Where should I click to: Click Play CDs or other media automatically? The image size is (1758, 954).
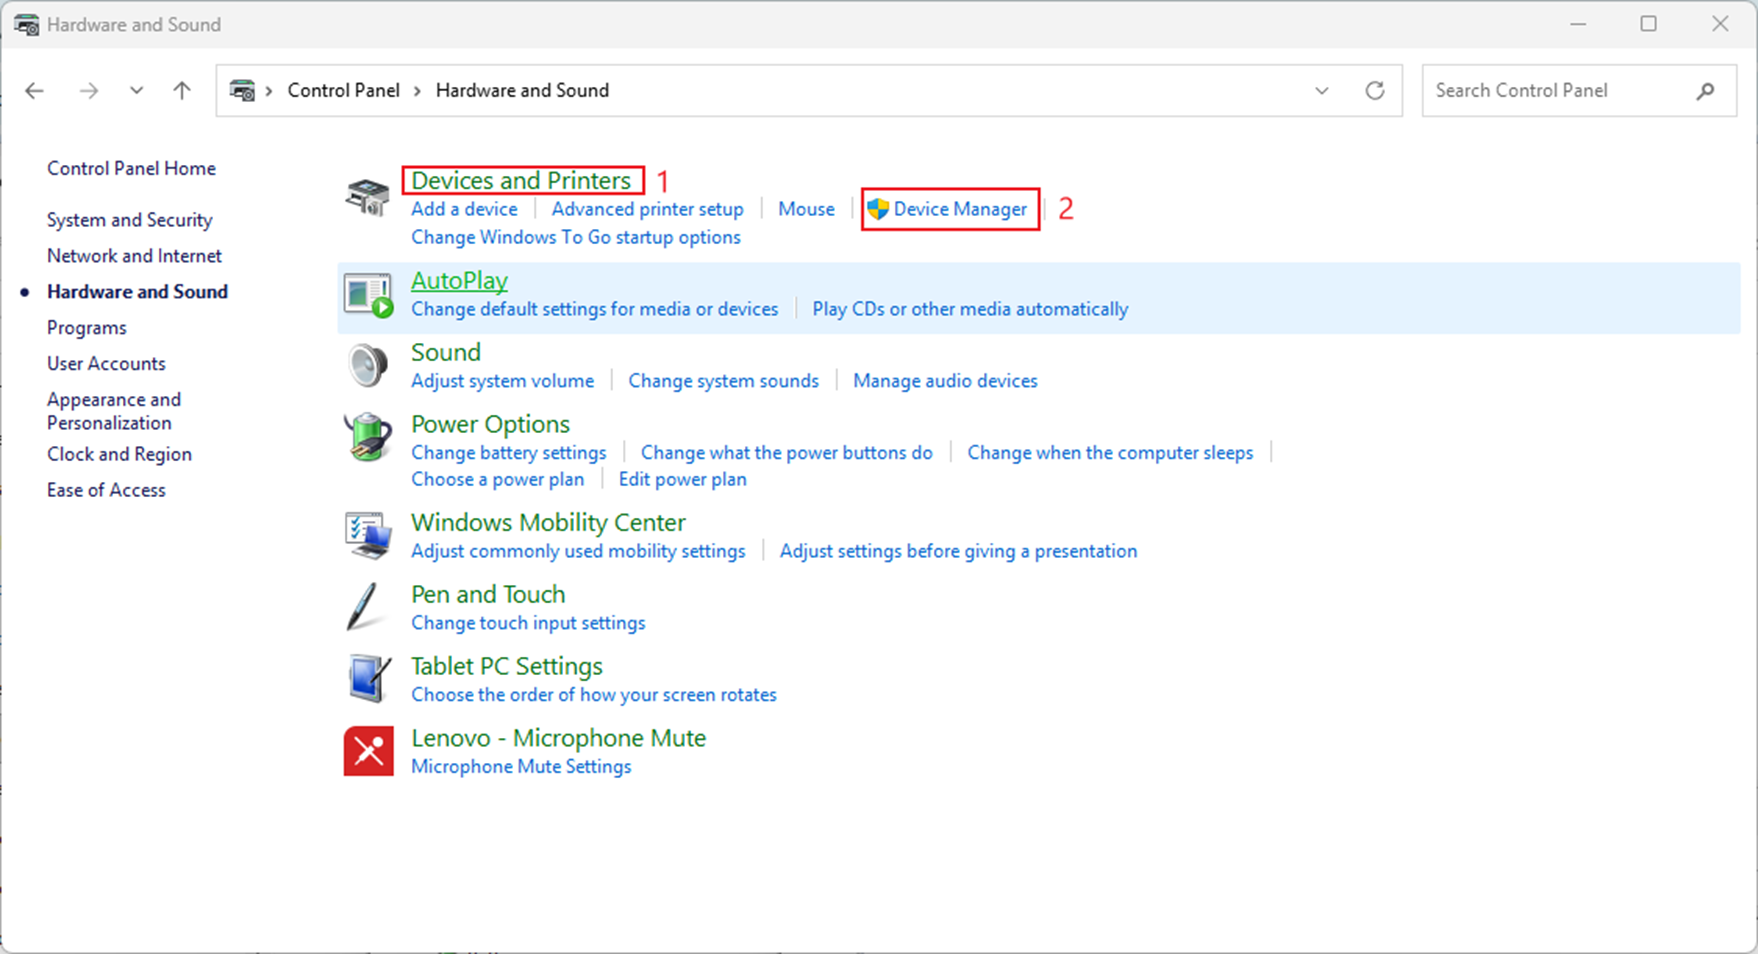pyautogui.click(x=970, y=309)
